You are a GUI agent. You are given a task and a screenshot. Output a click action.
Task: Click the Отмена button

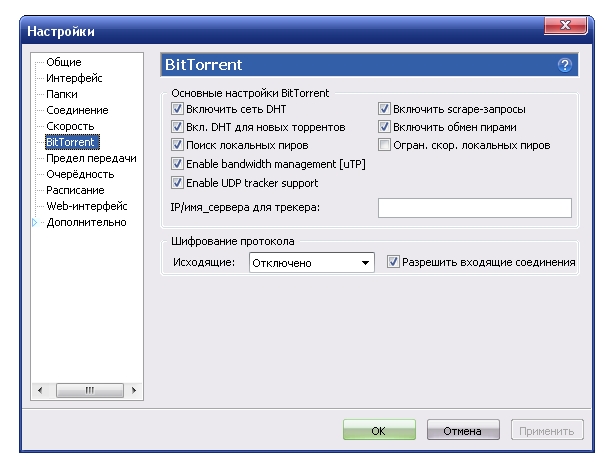(463, 430)
